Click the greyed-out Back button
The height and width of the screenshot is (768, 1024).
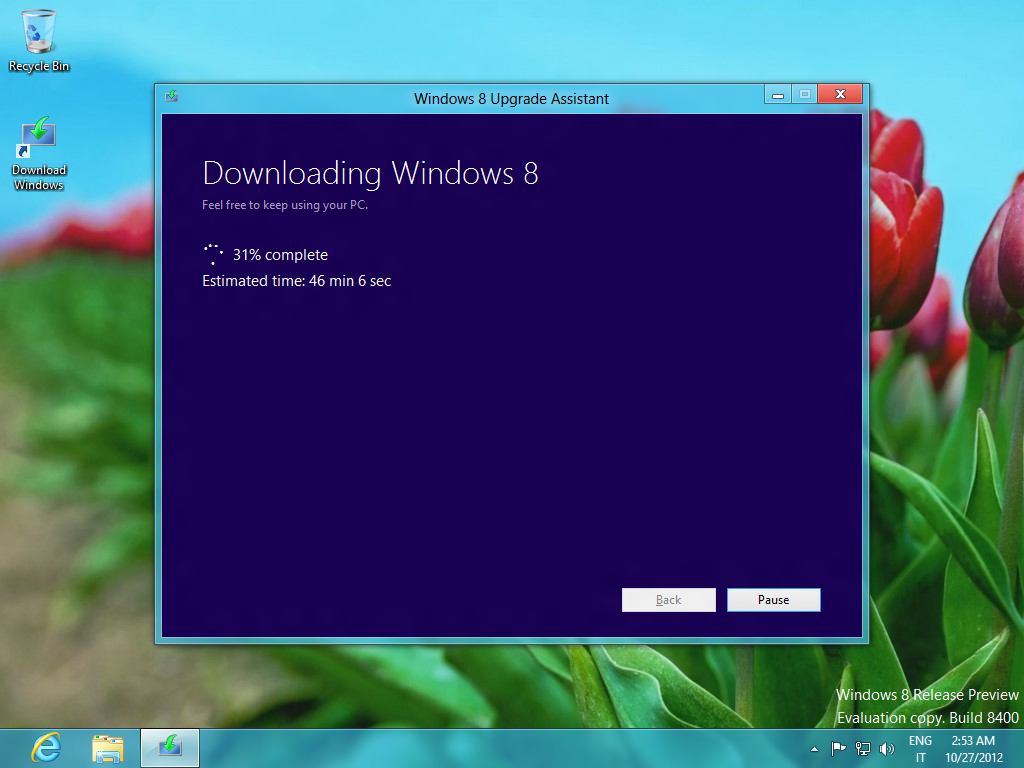coord(668,600)
